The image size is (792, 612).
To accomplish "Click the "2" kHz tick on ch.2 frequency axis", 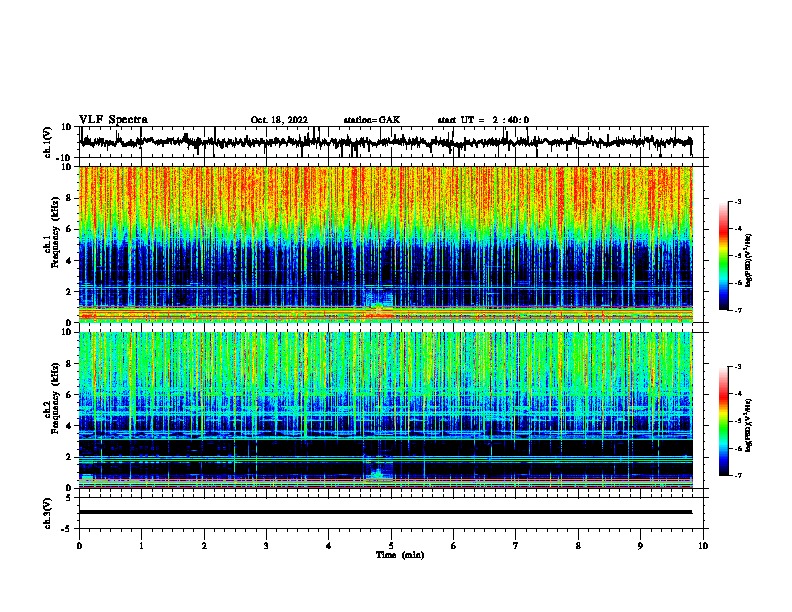I will pyautogui.click(x=69, y=457).
